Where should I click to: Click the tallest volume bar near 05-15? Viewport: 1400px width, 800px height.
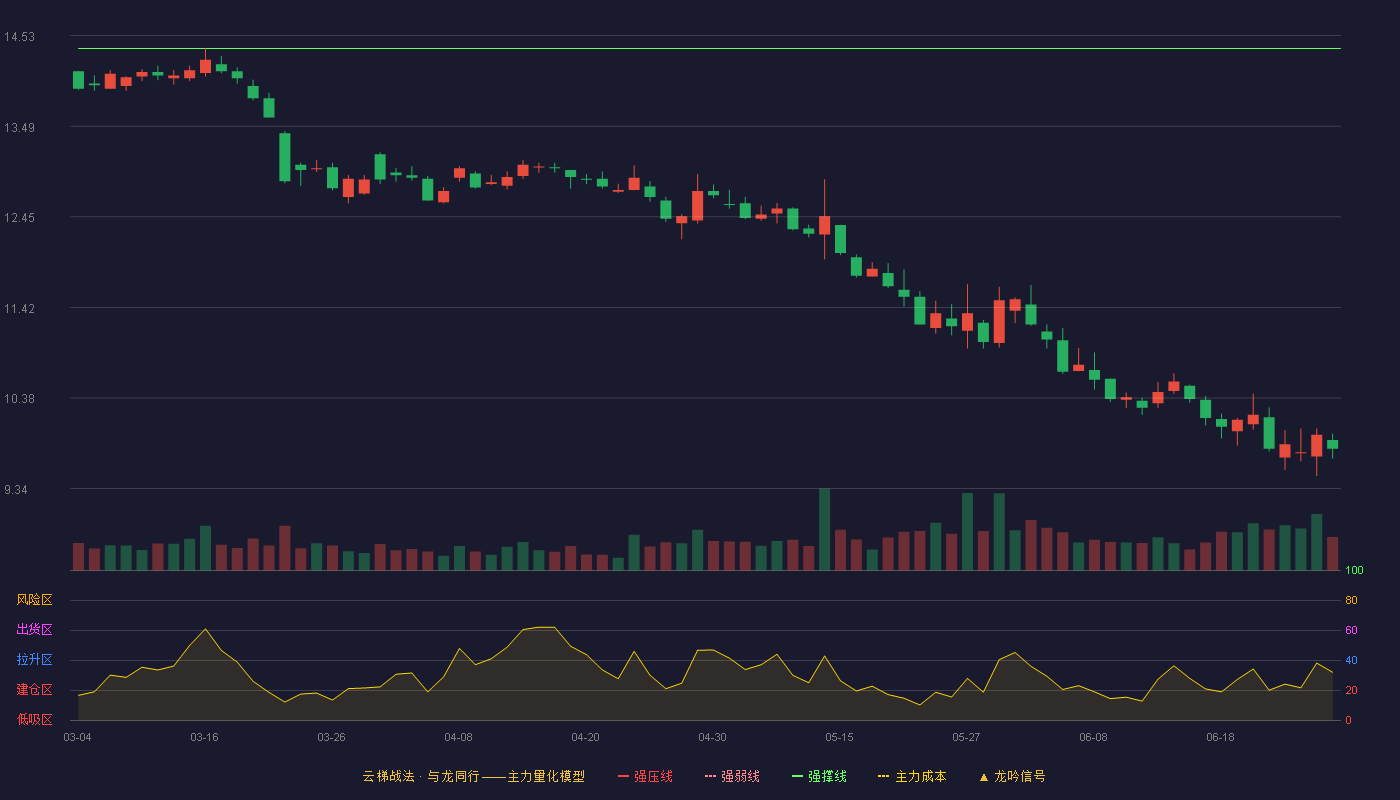[x=824, y=529]
